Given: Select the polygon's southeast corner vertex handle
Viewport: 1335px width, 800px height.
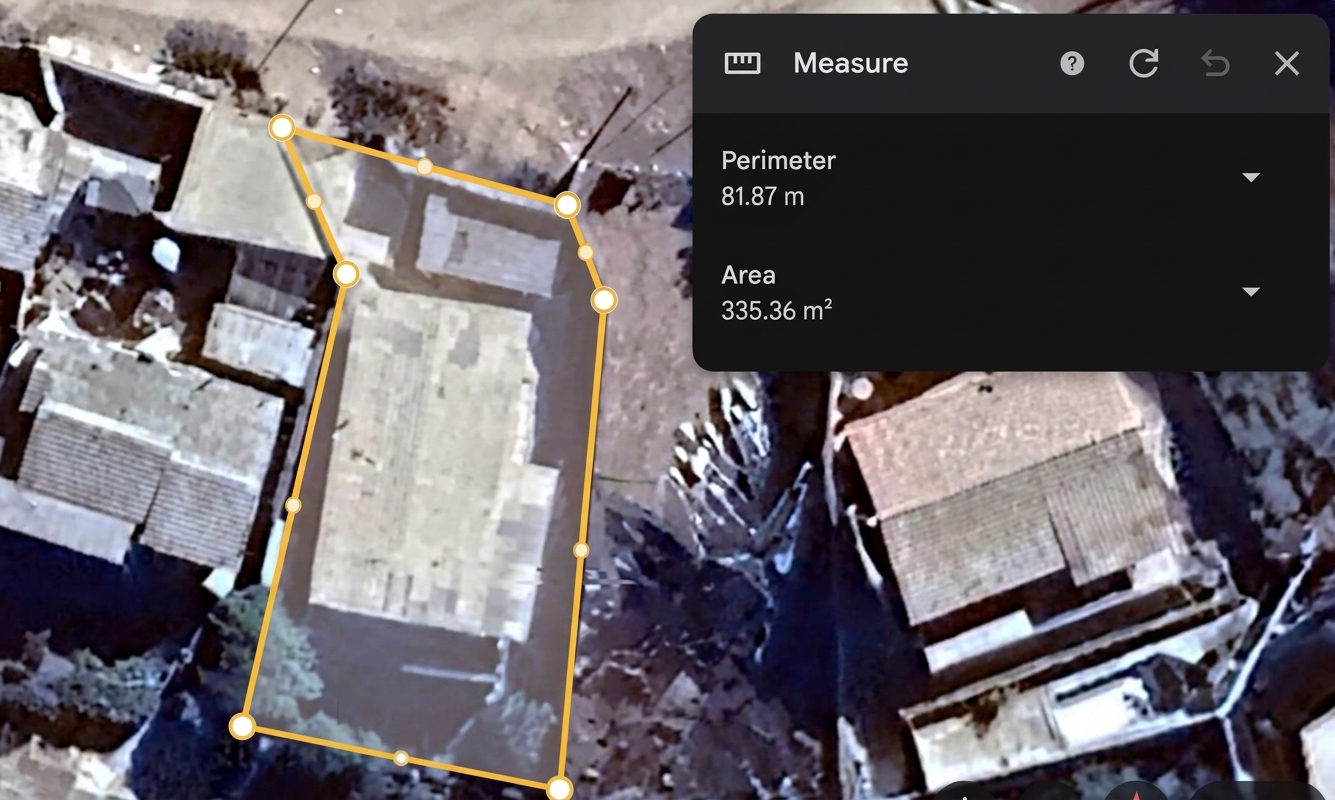Looking at the screenshot, I should click(x=559, y=788).
